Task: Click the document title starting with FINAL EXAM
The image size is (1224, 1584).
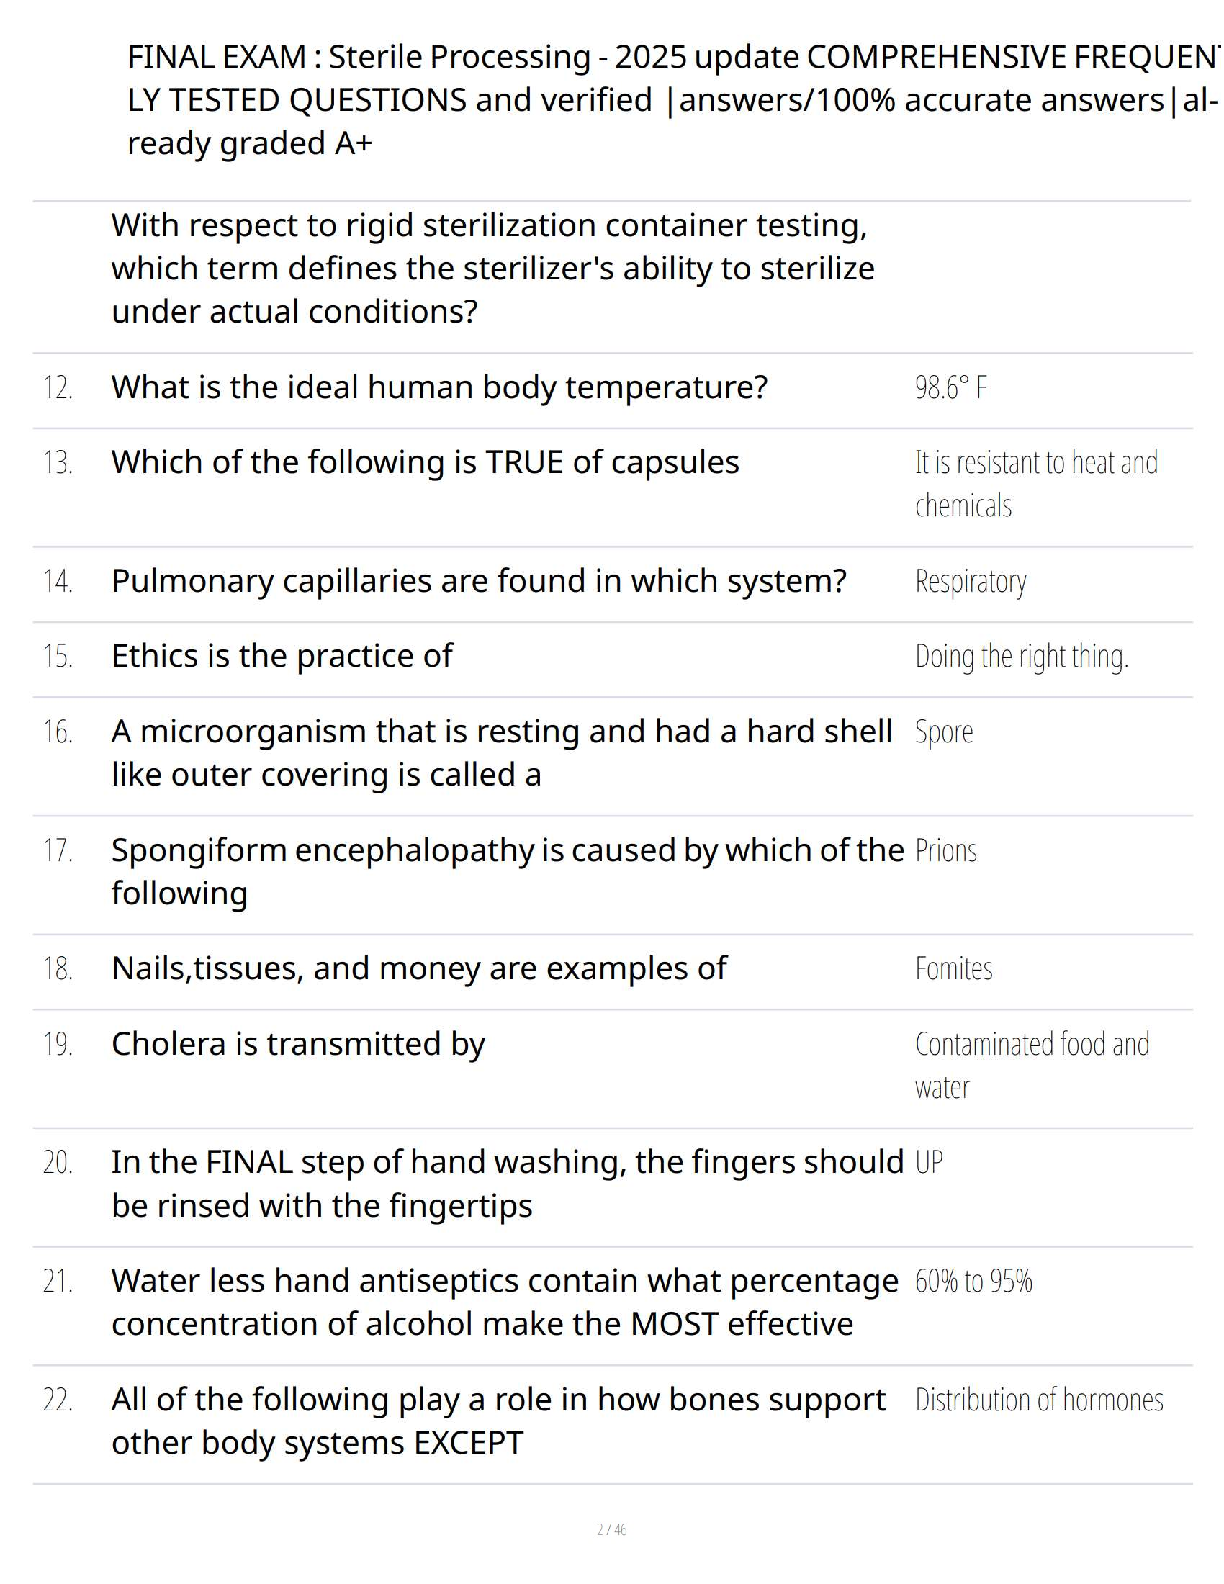Action: tap(670, 100)
